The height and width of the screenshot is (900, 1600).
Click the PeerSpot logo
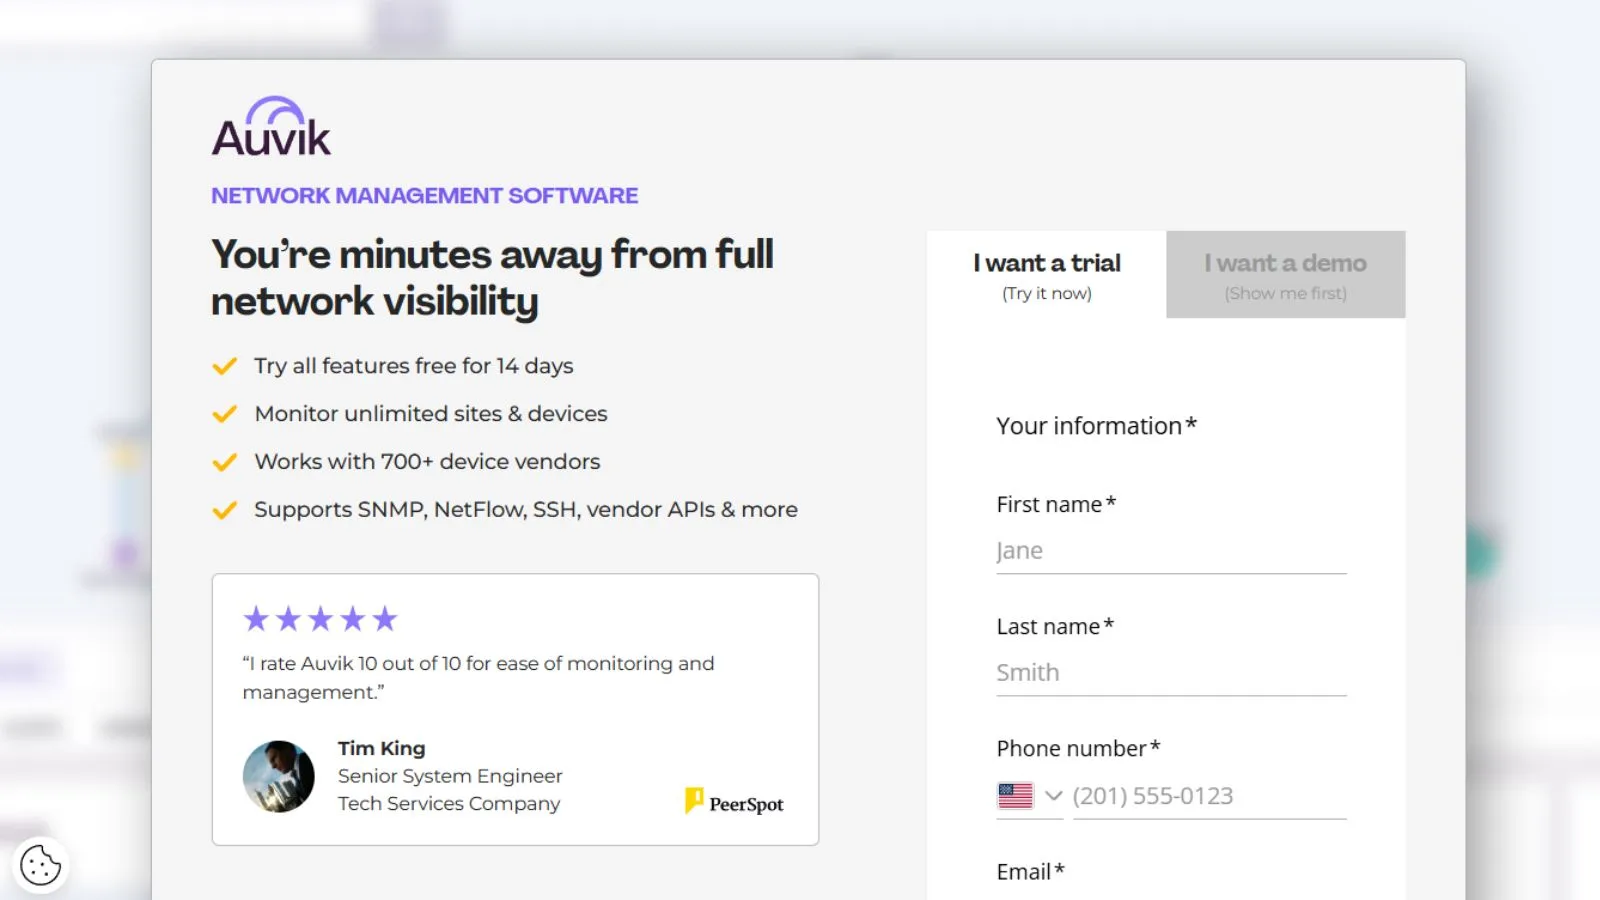[734, 802]
